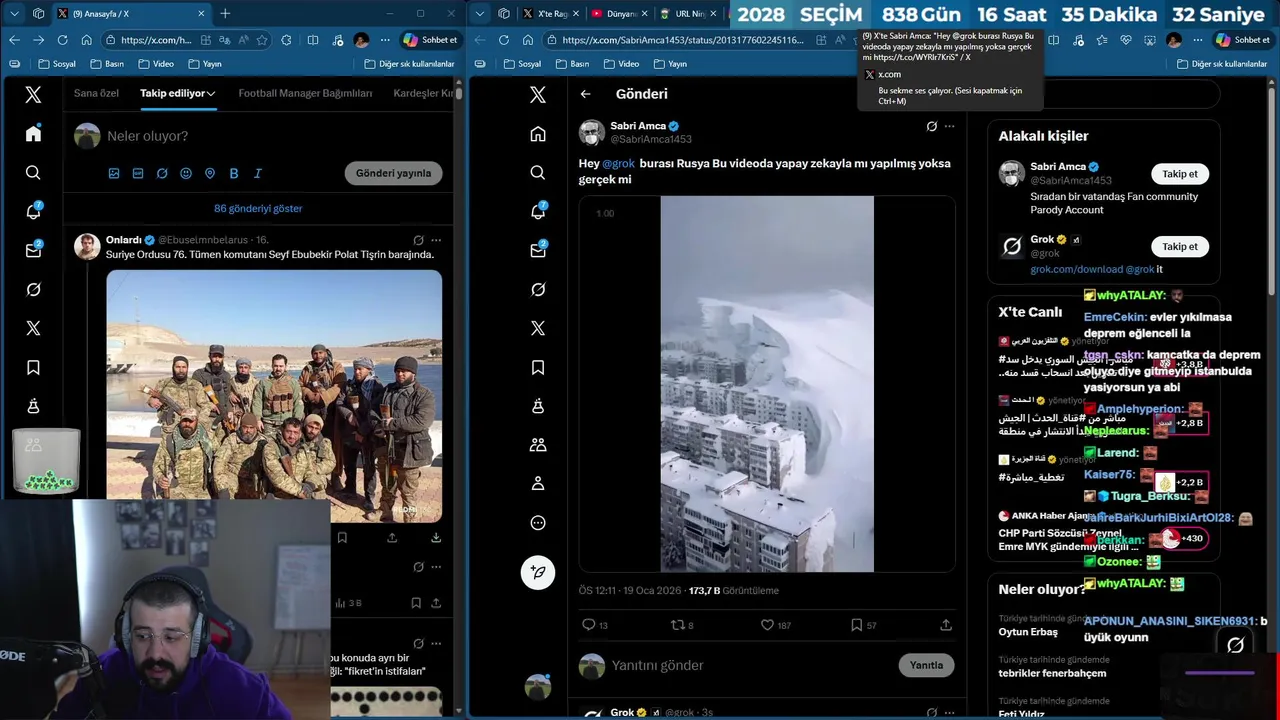1280x720 pixels.
Task: Open Notifications bell in left window sidebar
Action: [33, 211]
